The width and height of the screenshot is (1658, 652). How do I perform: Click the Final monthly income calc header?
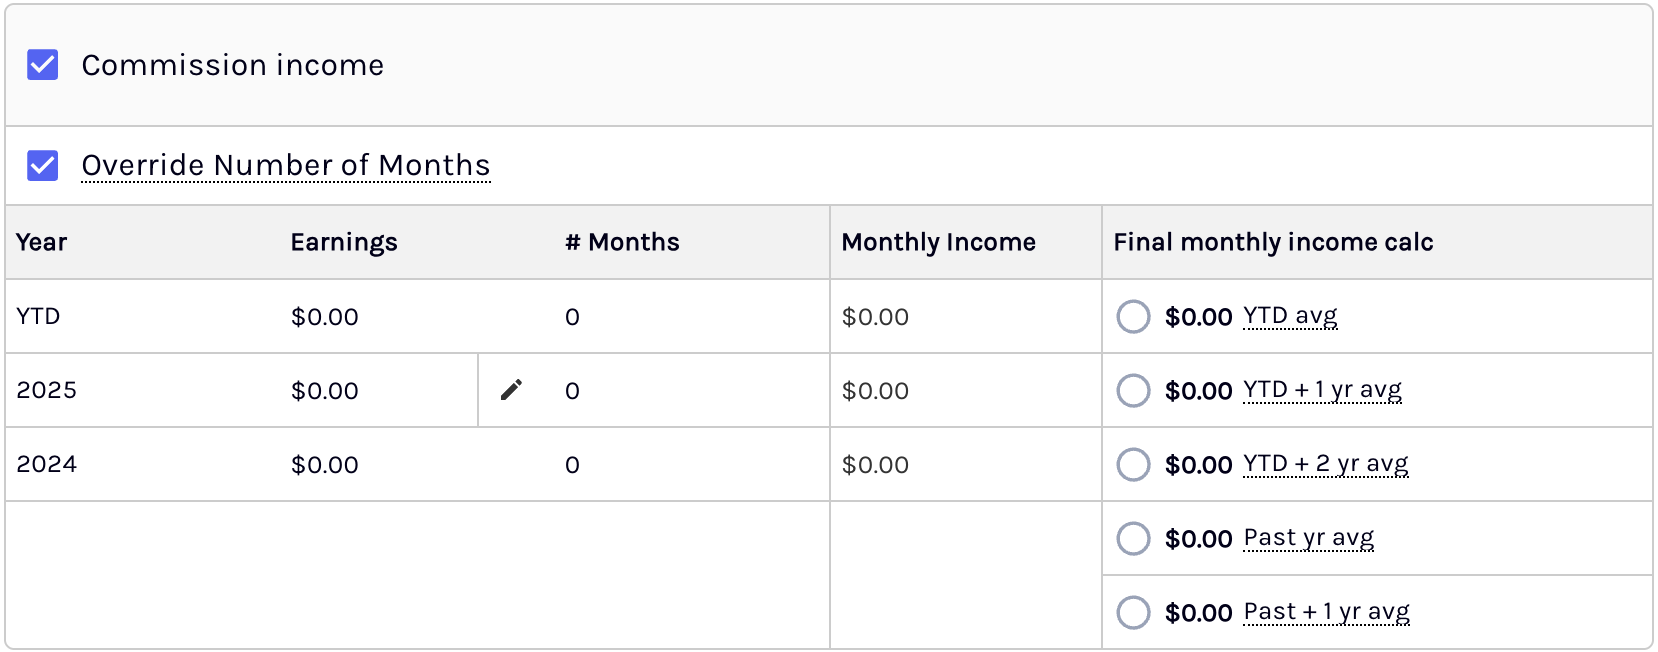tap(1273, 242)
